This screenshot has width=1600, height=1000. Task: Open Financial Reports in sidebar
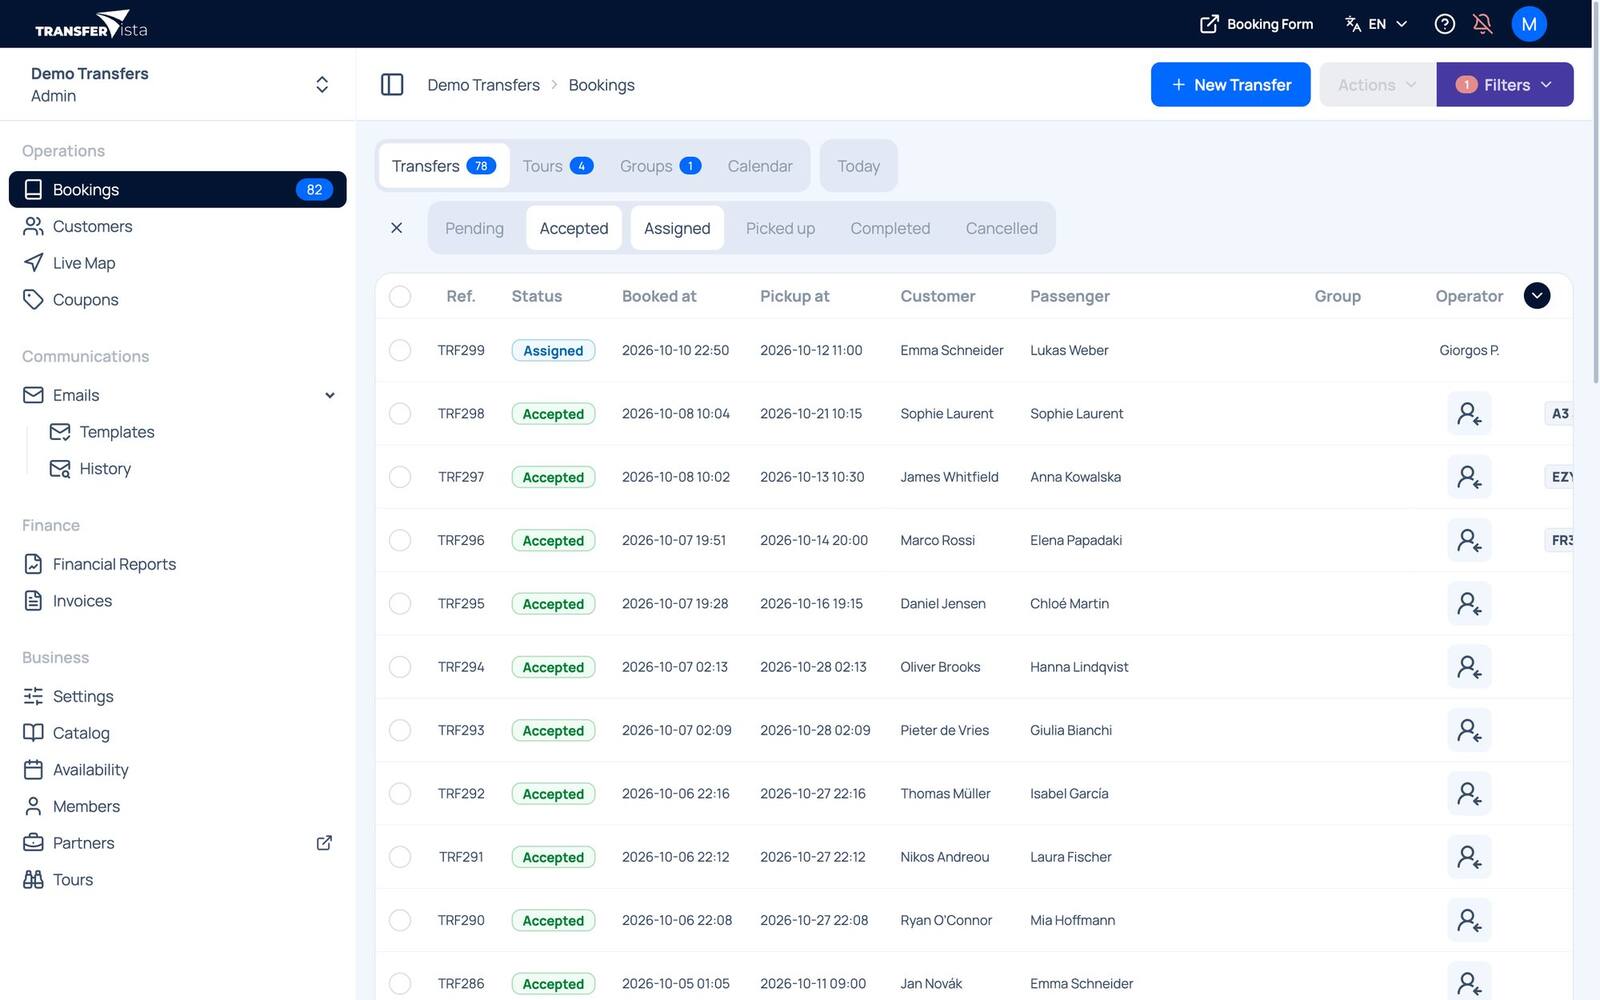[x=178, y=564]
